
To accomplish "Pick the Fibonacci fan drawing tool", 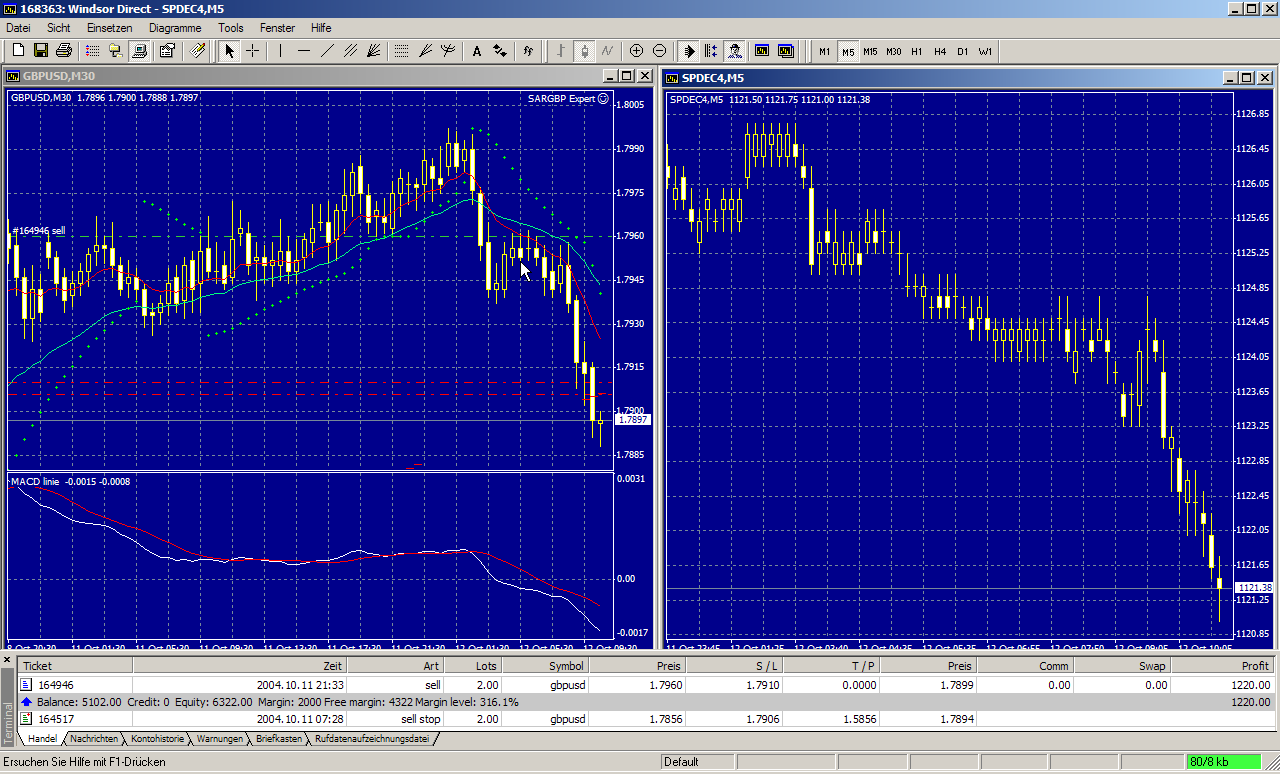I will coord(374,51).
